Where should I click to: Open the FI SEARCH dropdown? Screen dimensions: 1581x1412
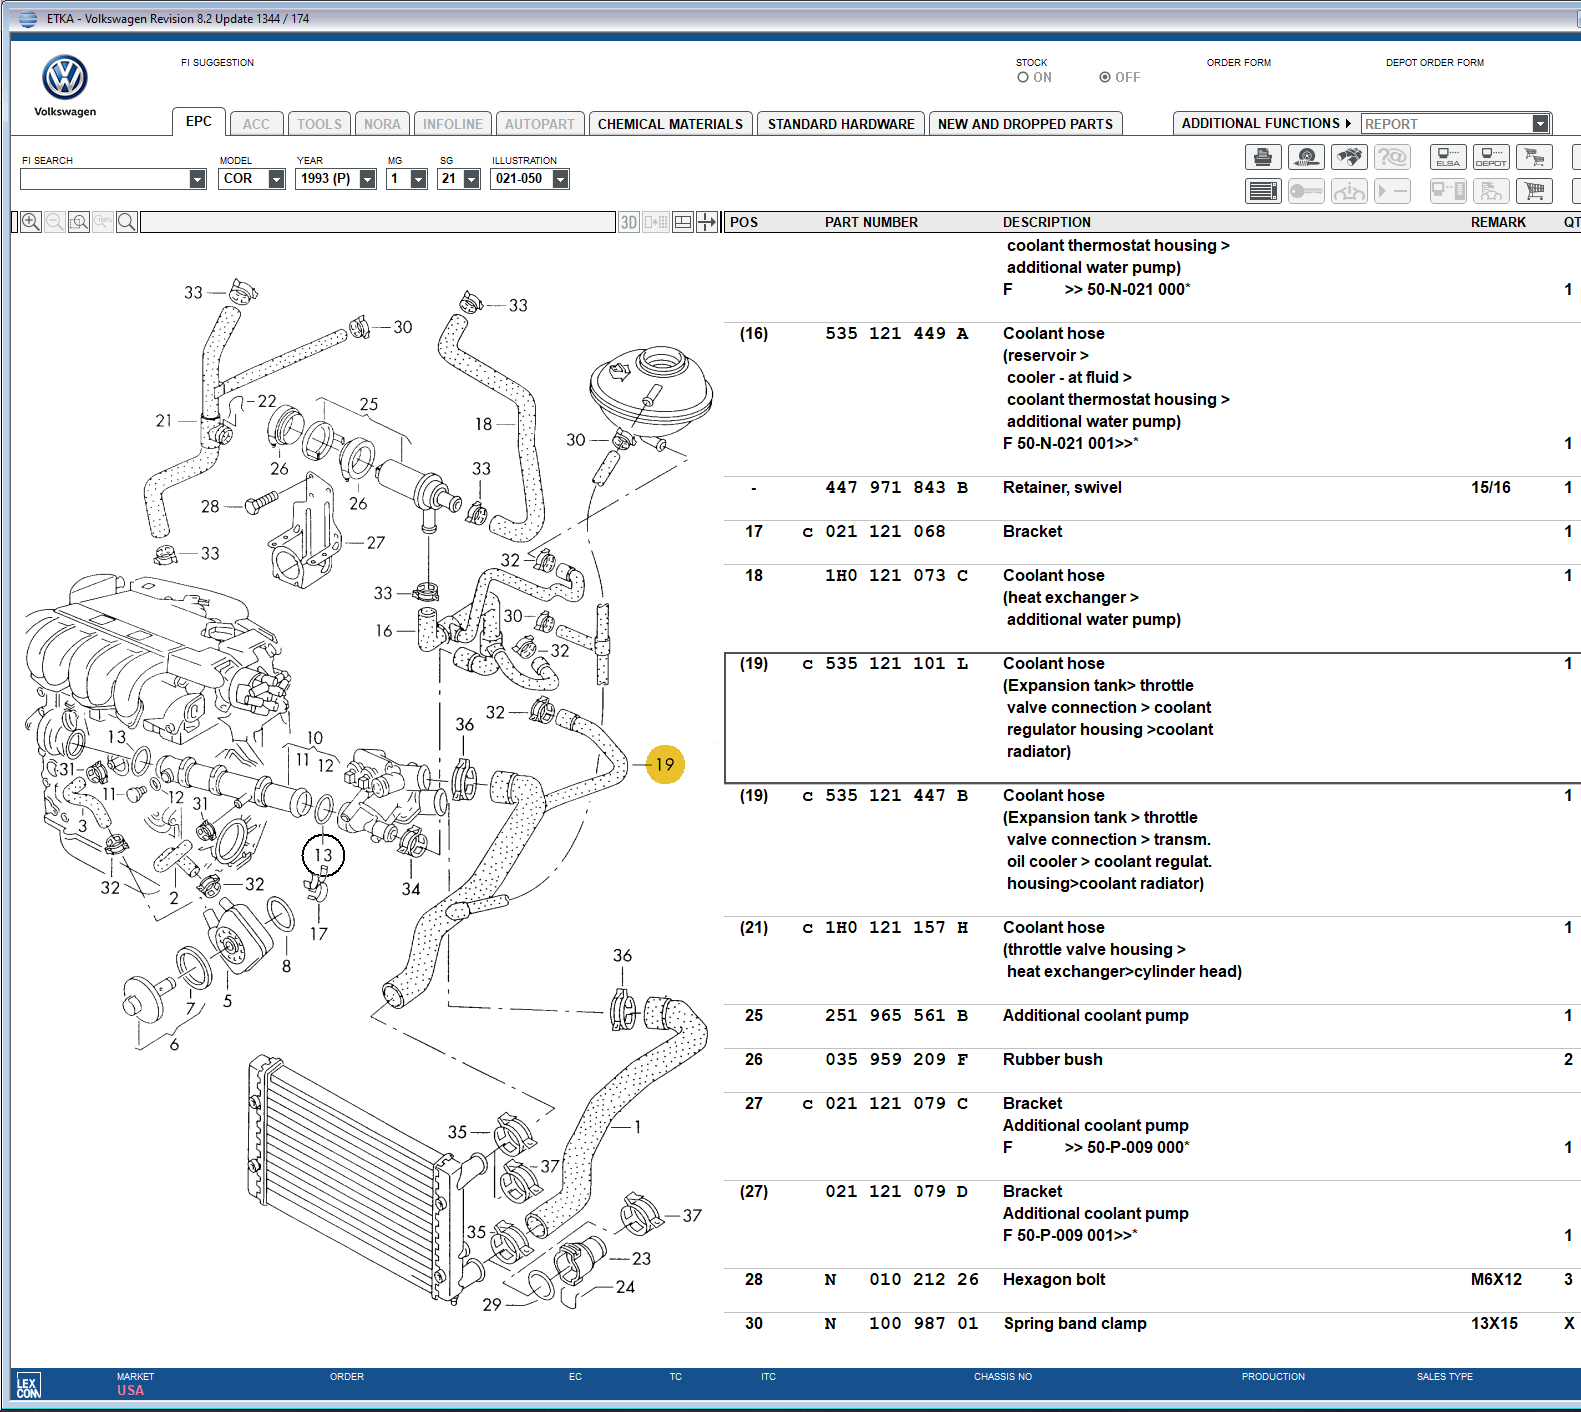pos(197,179)
